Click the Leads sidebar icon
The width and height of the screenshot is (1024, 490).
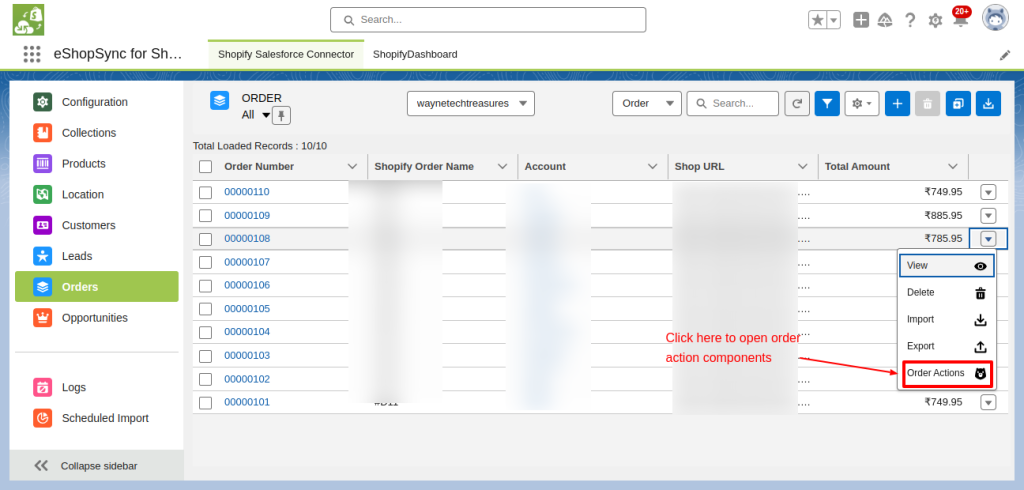coord(42,256)
